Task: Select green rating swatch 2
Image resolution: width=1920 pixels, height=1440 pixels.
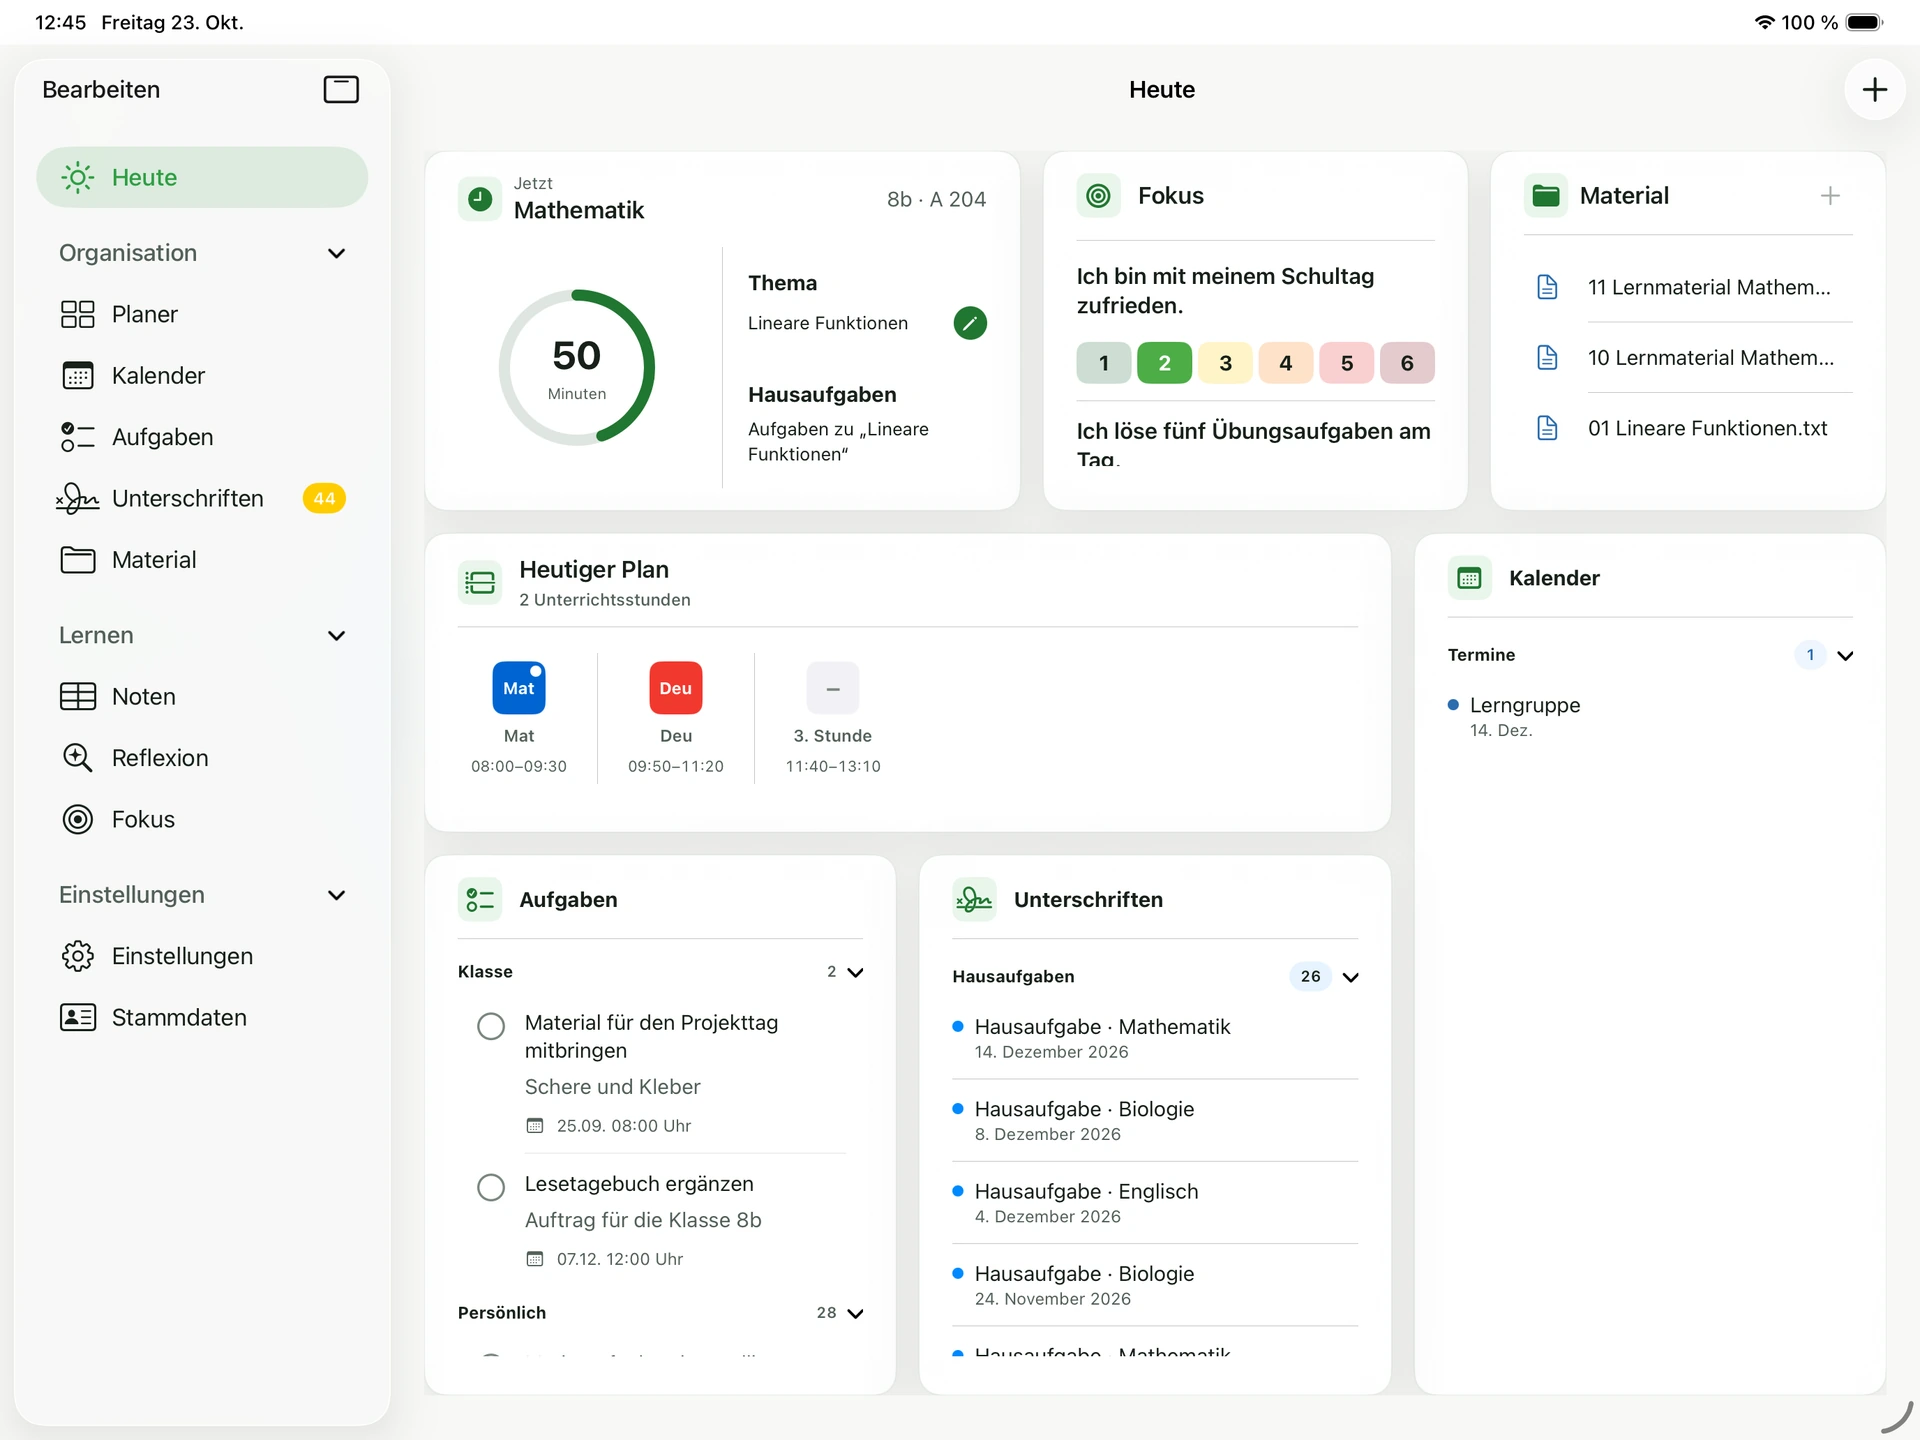Action: pos(1164,363)
